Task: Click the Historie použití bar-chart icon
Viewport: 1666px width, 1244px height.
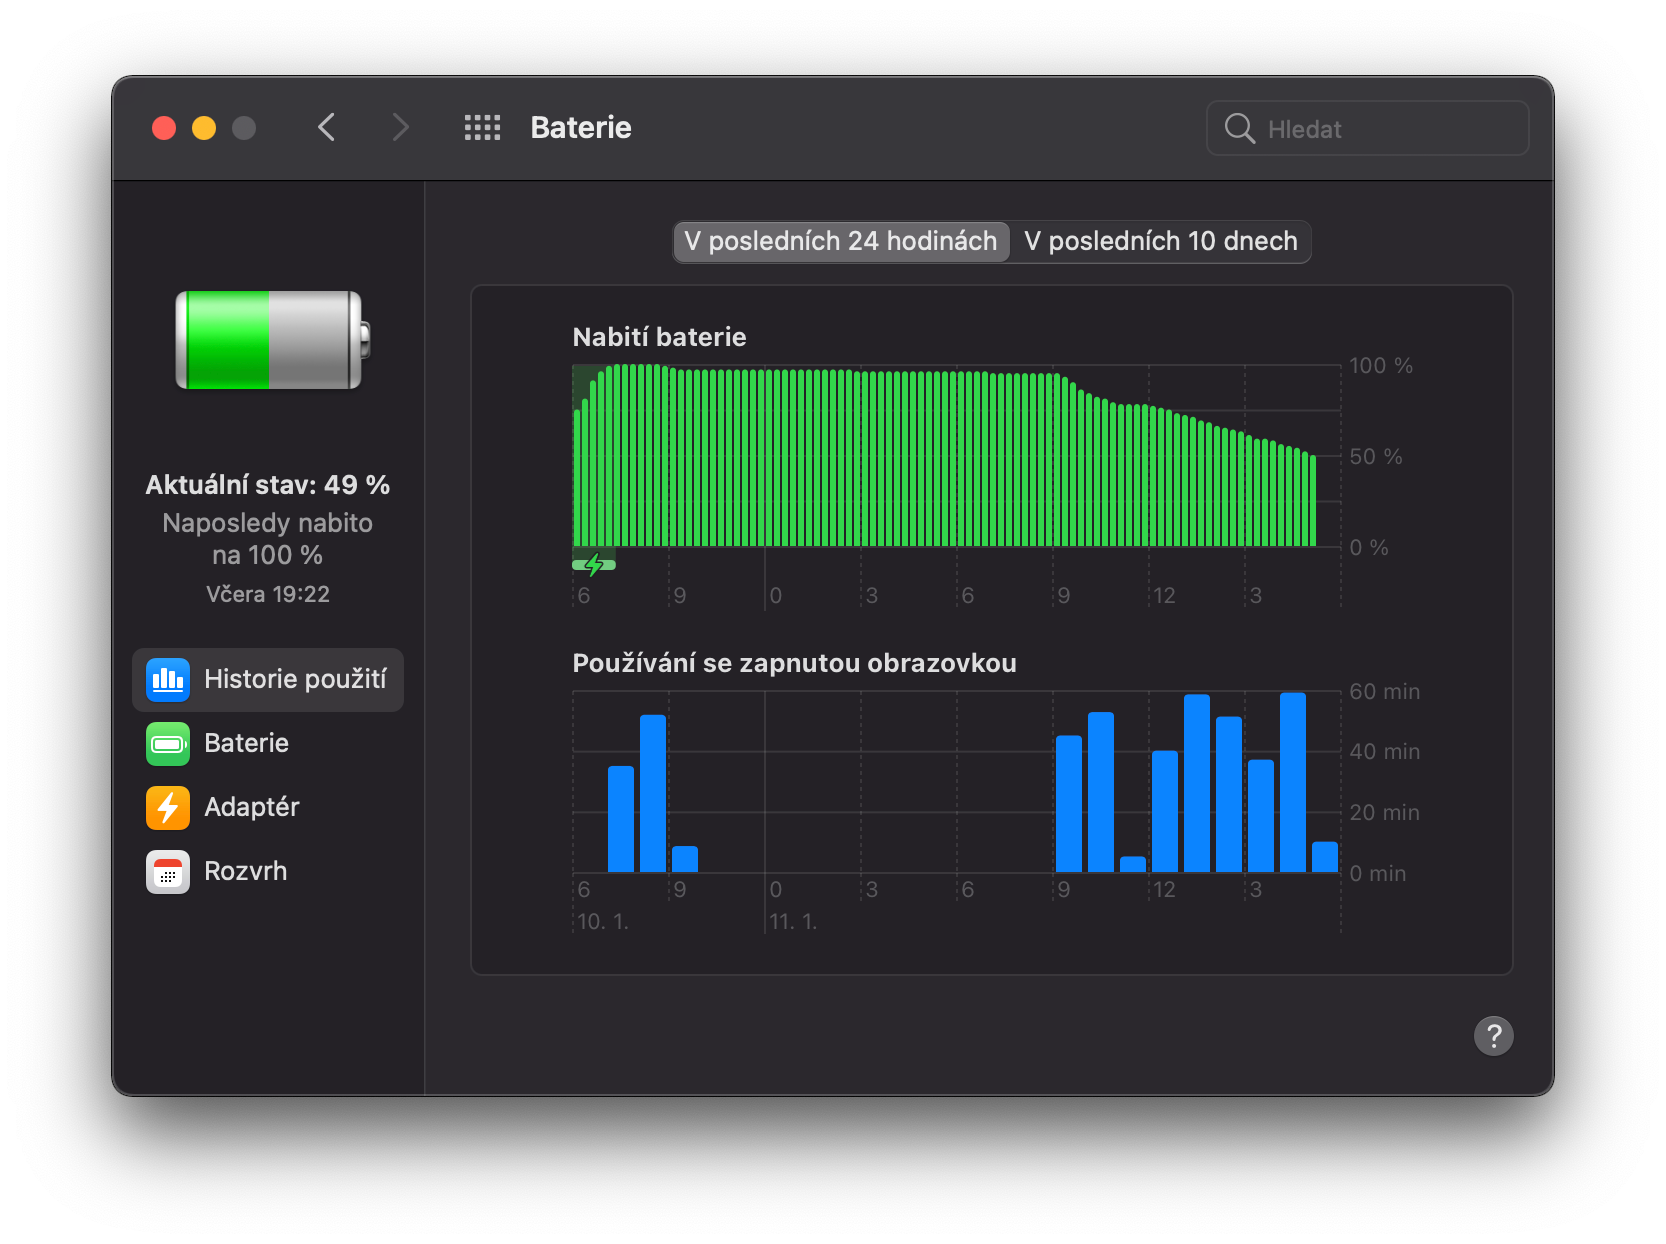Action: tap(168, 679)
